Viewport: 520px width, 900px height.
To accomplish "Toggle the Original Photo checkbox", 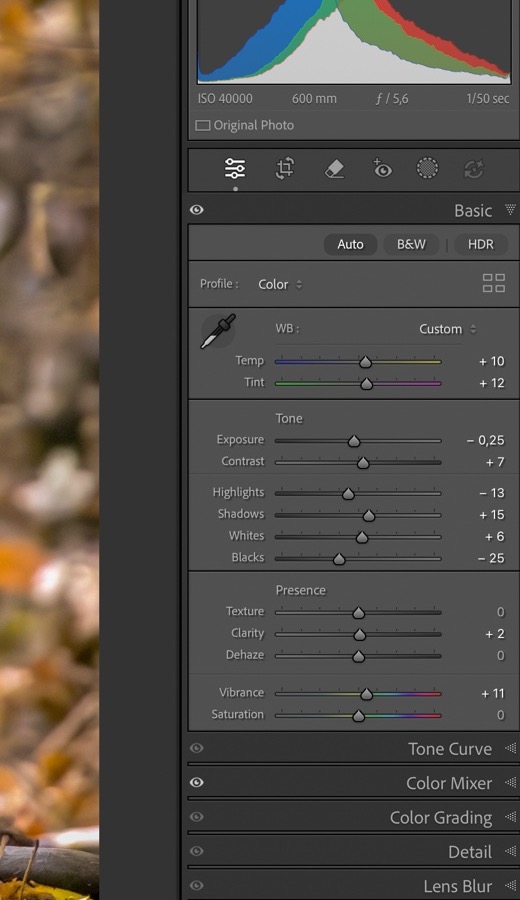I will [203, 125].
